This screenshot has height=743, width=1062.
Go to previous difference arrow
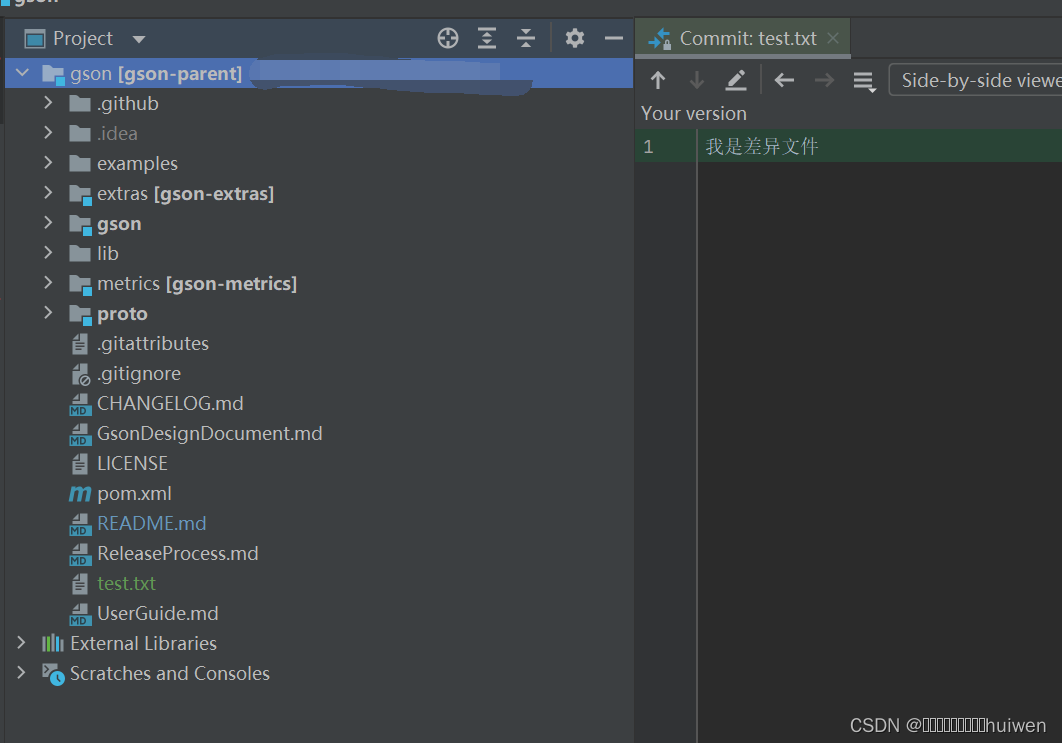tap(658, 81)
